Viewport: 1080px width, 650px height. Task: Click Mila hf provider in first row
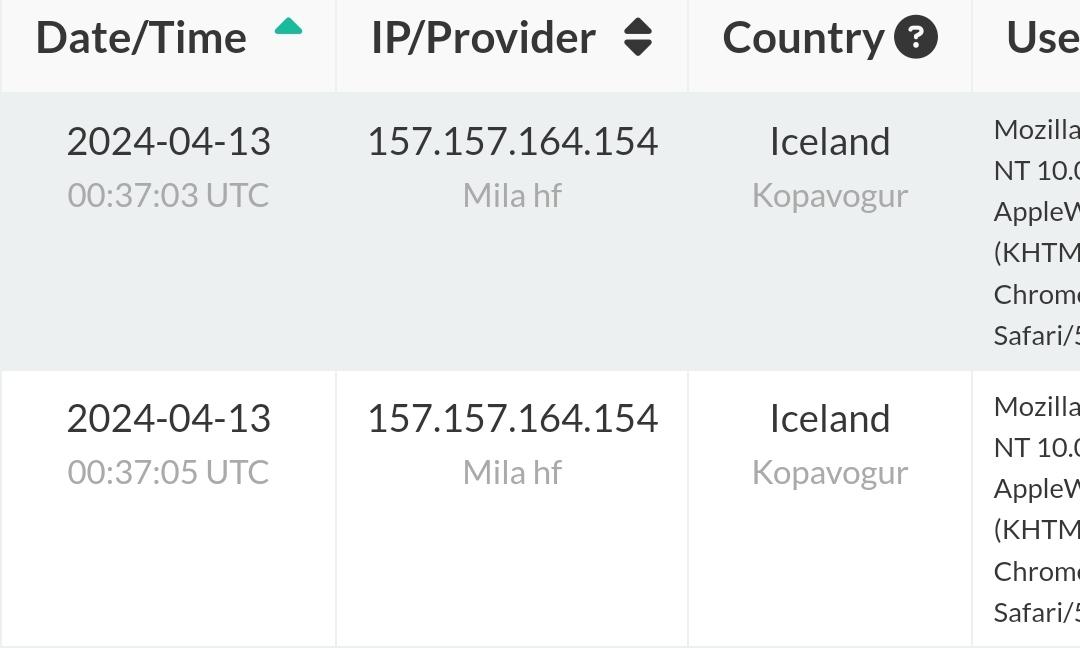tap(512, 196)
